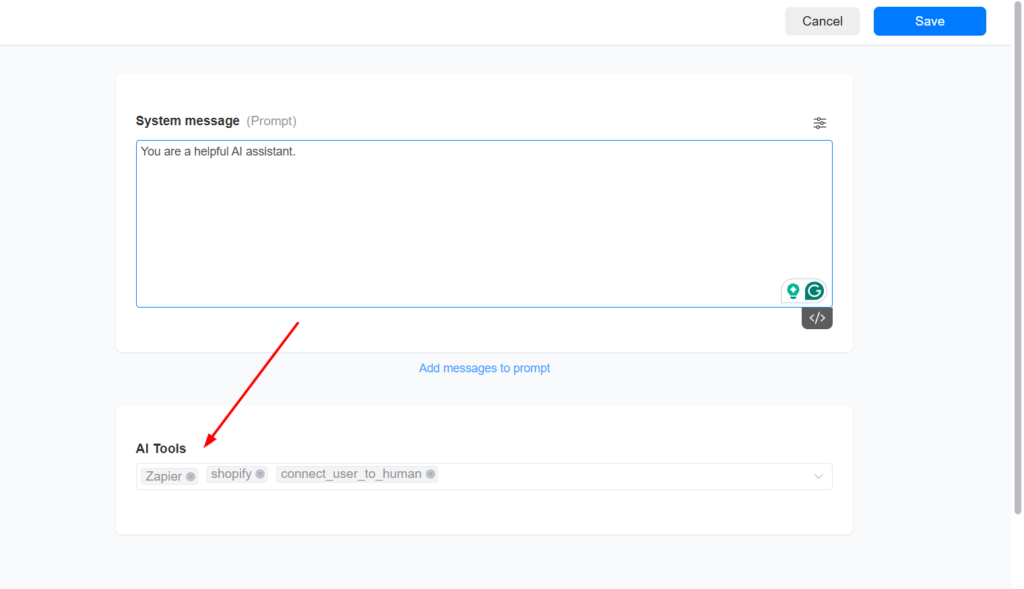1024x589 pixels.
Task: Click the Add messages to prompt link
Action: [x=484, y=368]
